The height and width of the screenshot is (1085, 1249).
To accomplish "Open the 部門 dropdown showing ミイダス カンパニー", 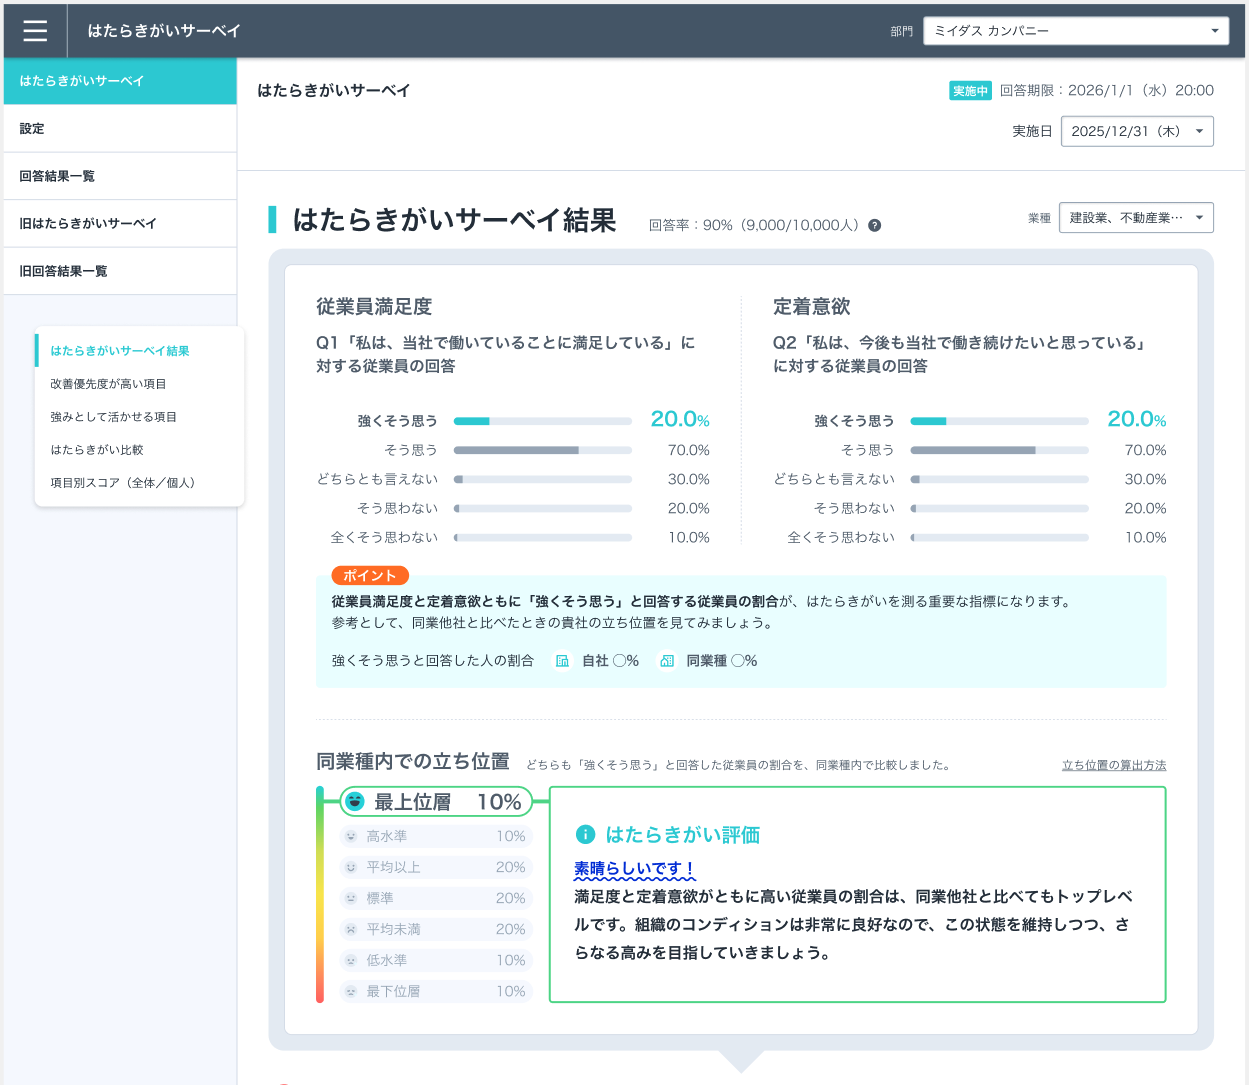I will point(1076,31).
